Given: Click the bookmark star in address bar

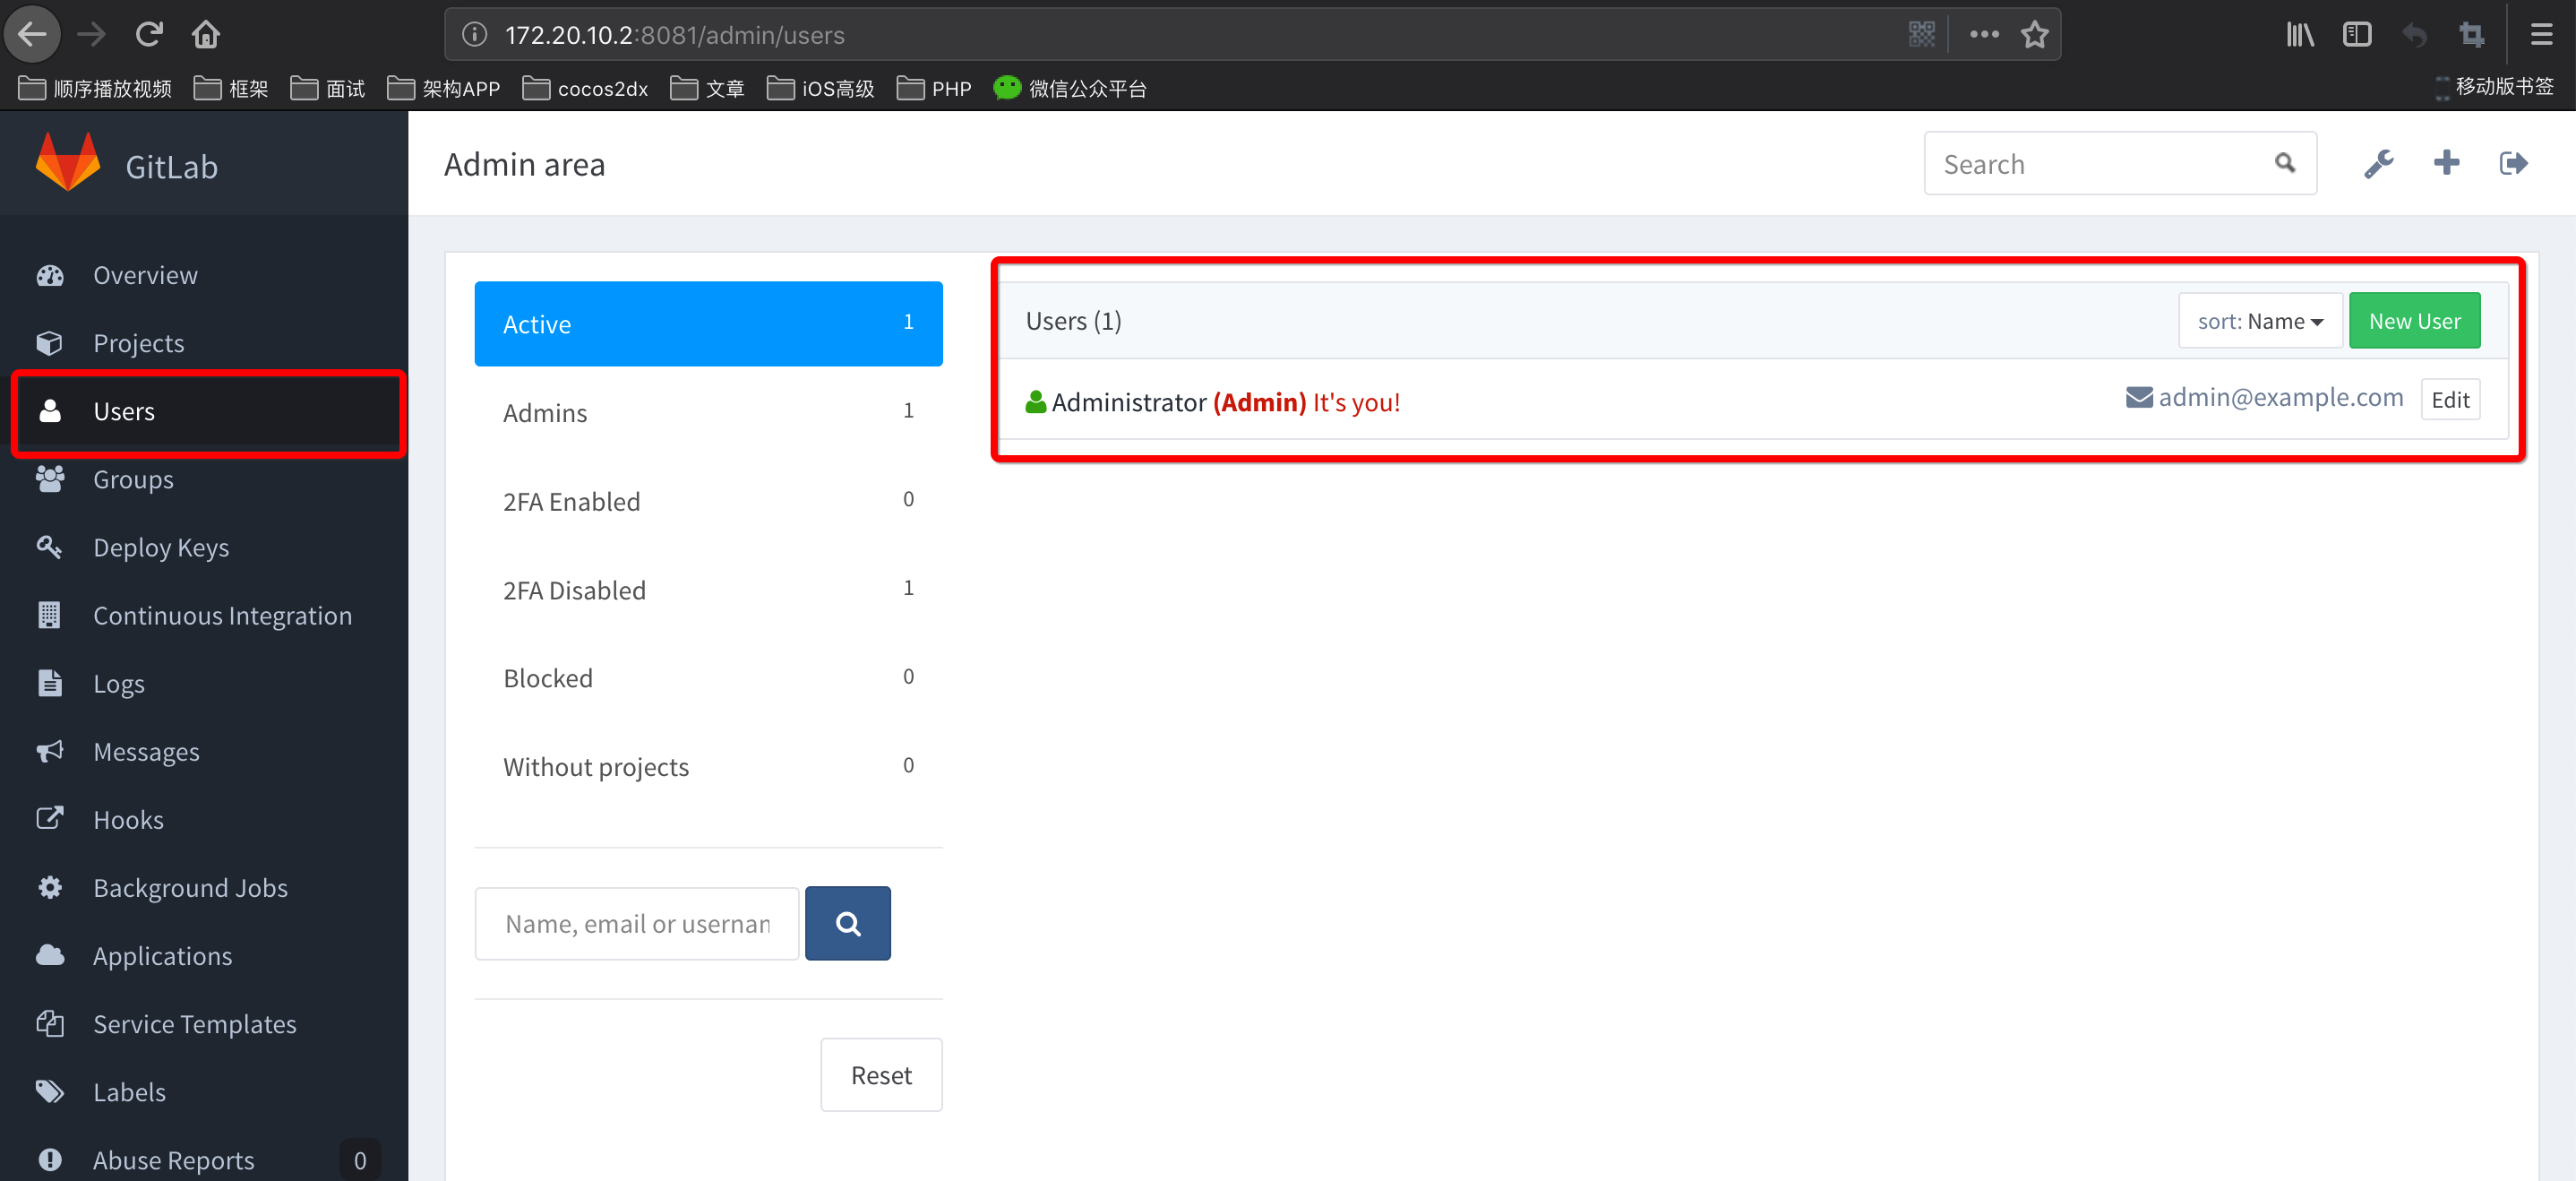Looking at the screenshot, I should click(2034, 35).
